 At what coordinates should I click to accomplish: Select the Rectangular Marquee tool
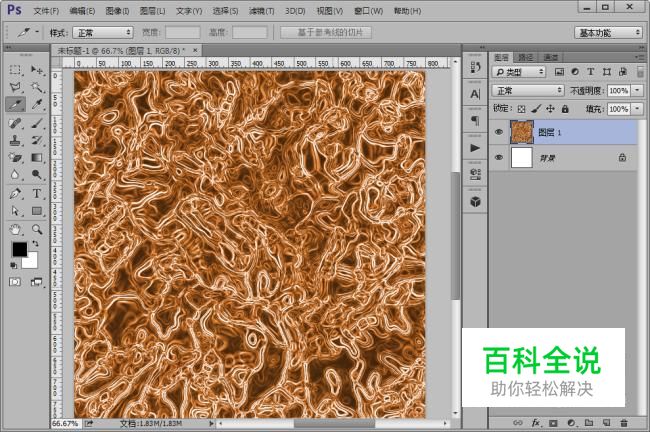(15, 70)
